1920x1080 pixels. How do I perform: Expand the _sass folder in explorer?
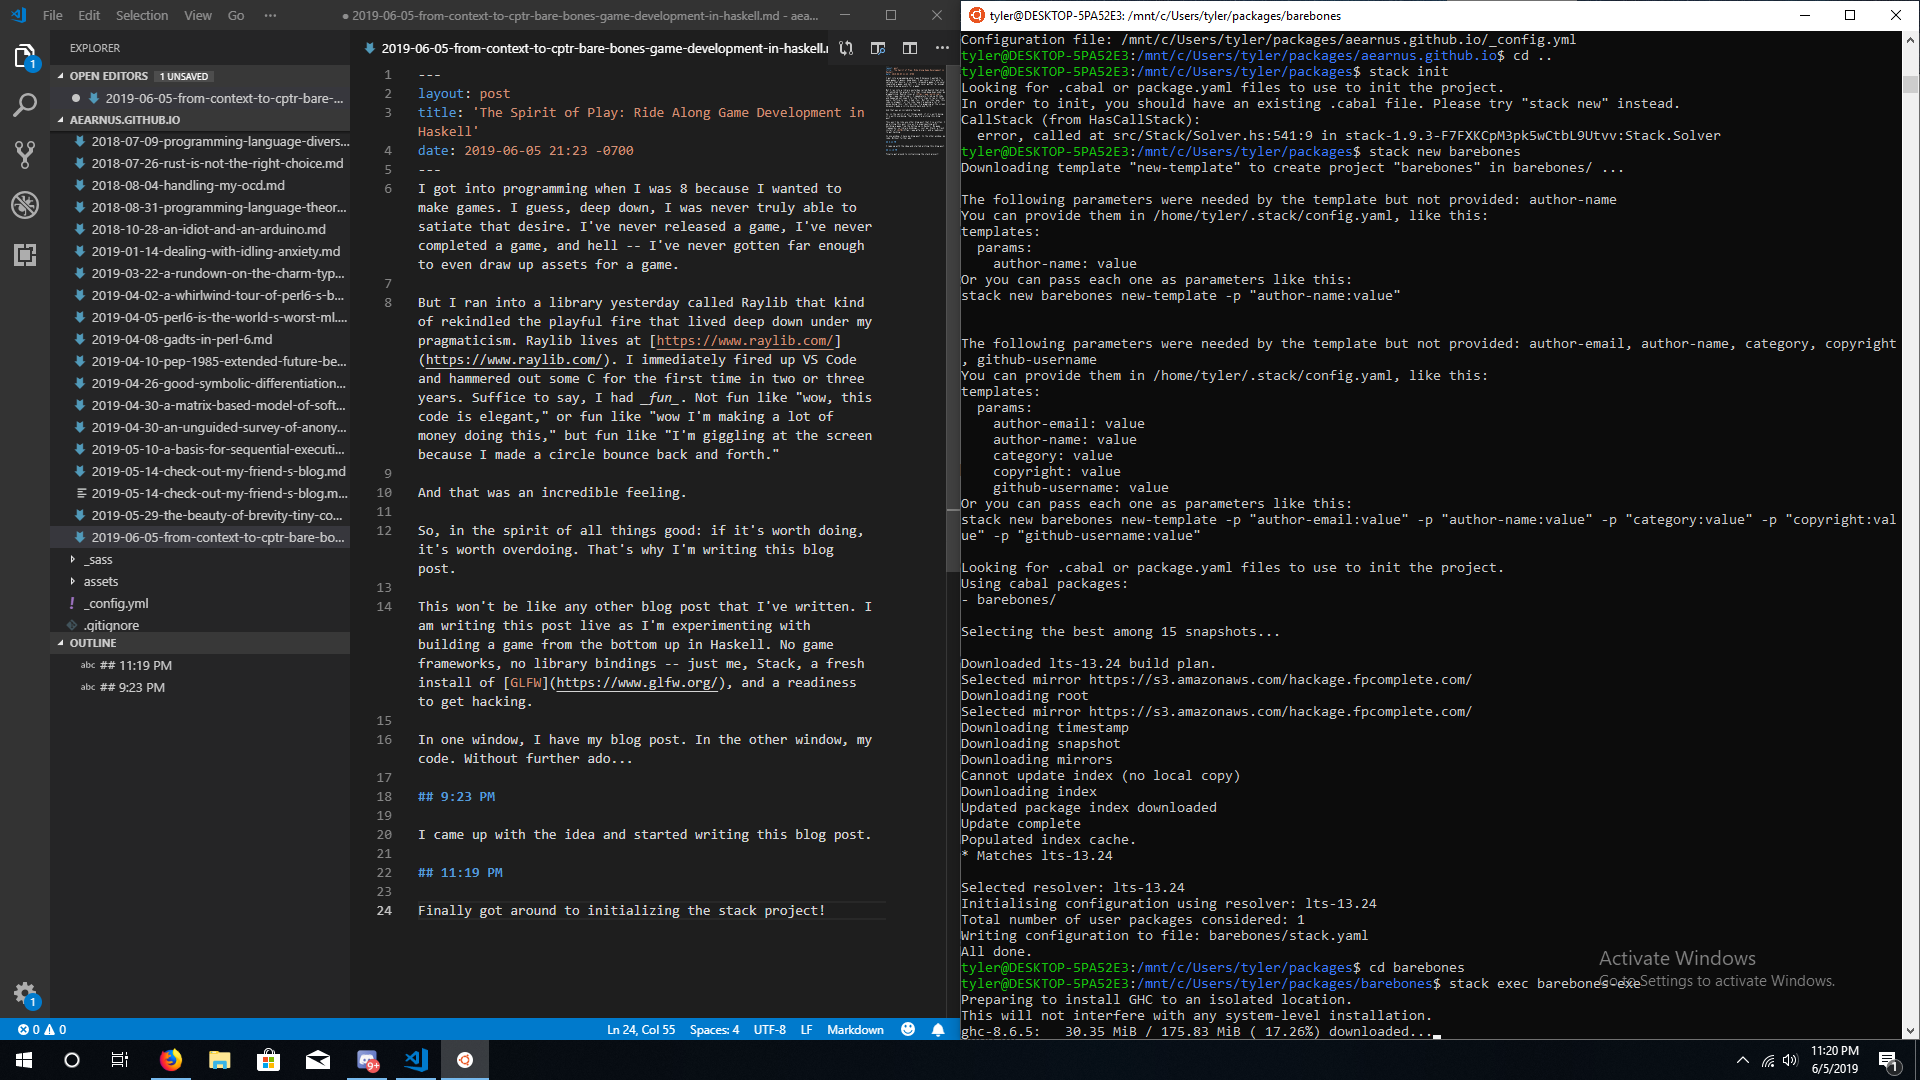click(x=73, y=558)
